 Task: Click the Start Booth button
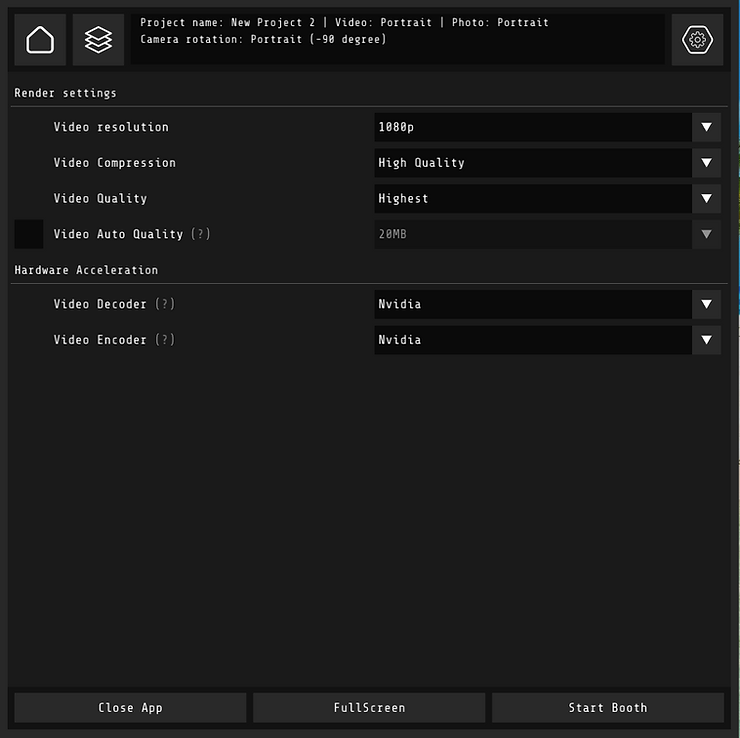pos(608,707)
